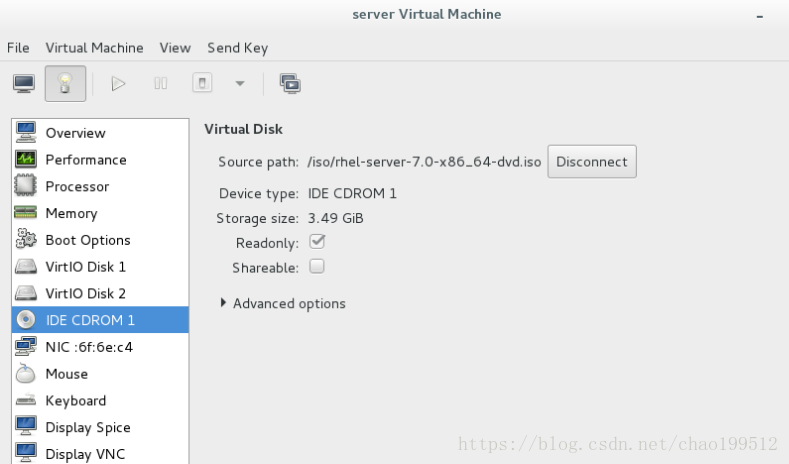Open the Send Key menu
The image size is (789, 464).
tap(238, 48)
